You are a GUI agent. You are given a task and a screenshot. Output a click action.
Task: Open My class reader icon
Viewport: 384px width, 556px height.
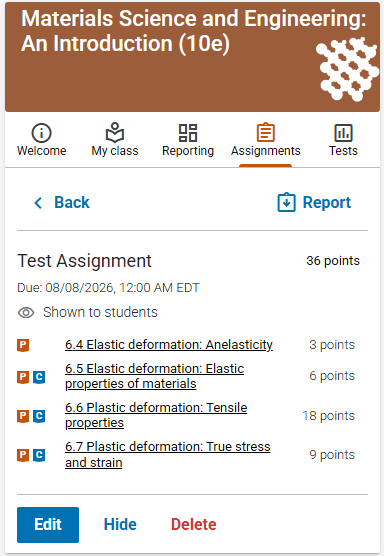[115, 133]
